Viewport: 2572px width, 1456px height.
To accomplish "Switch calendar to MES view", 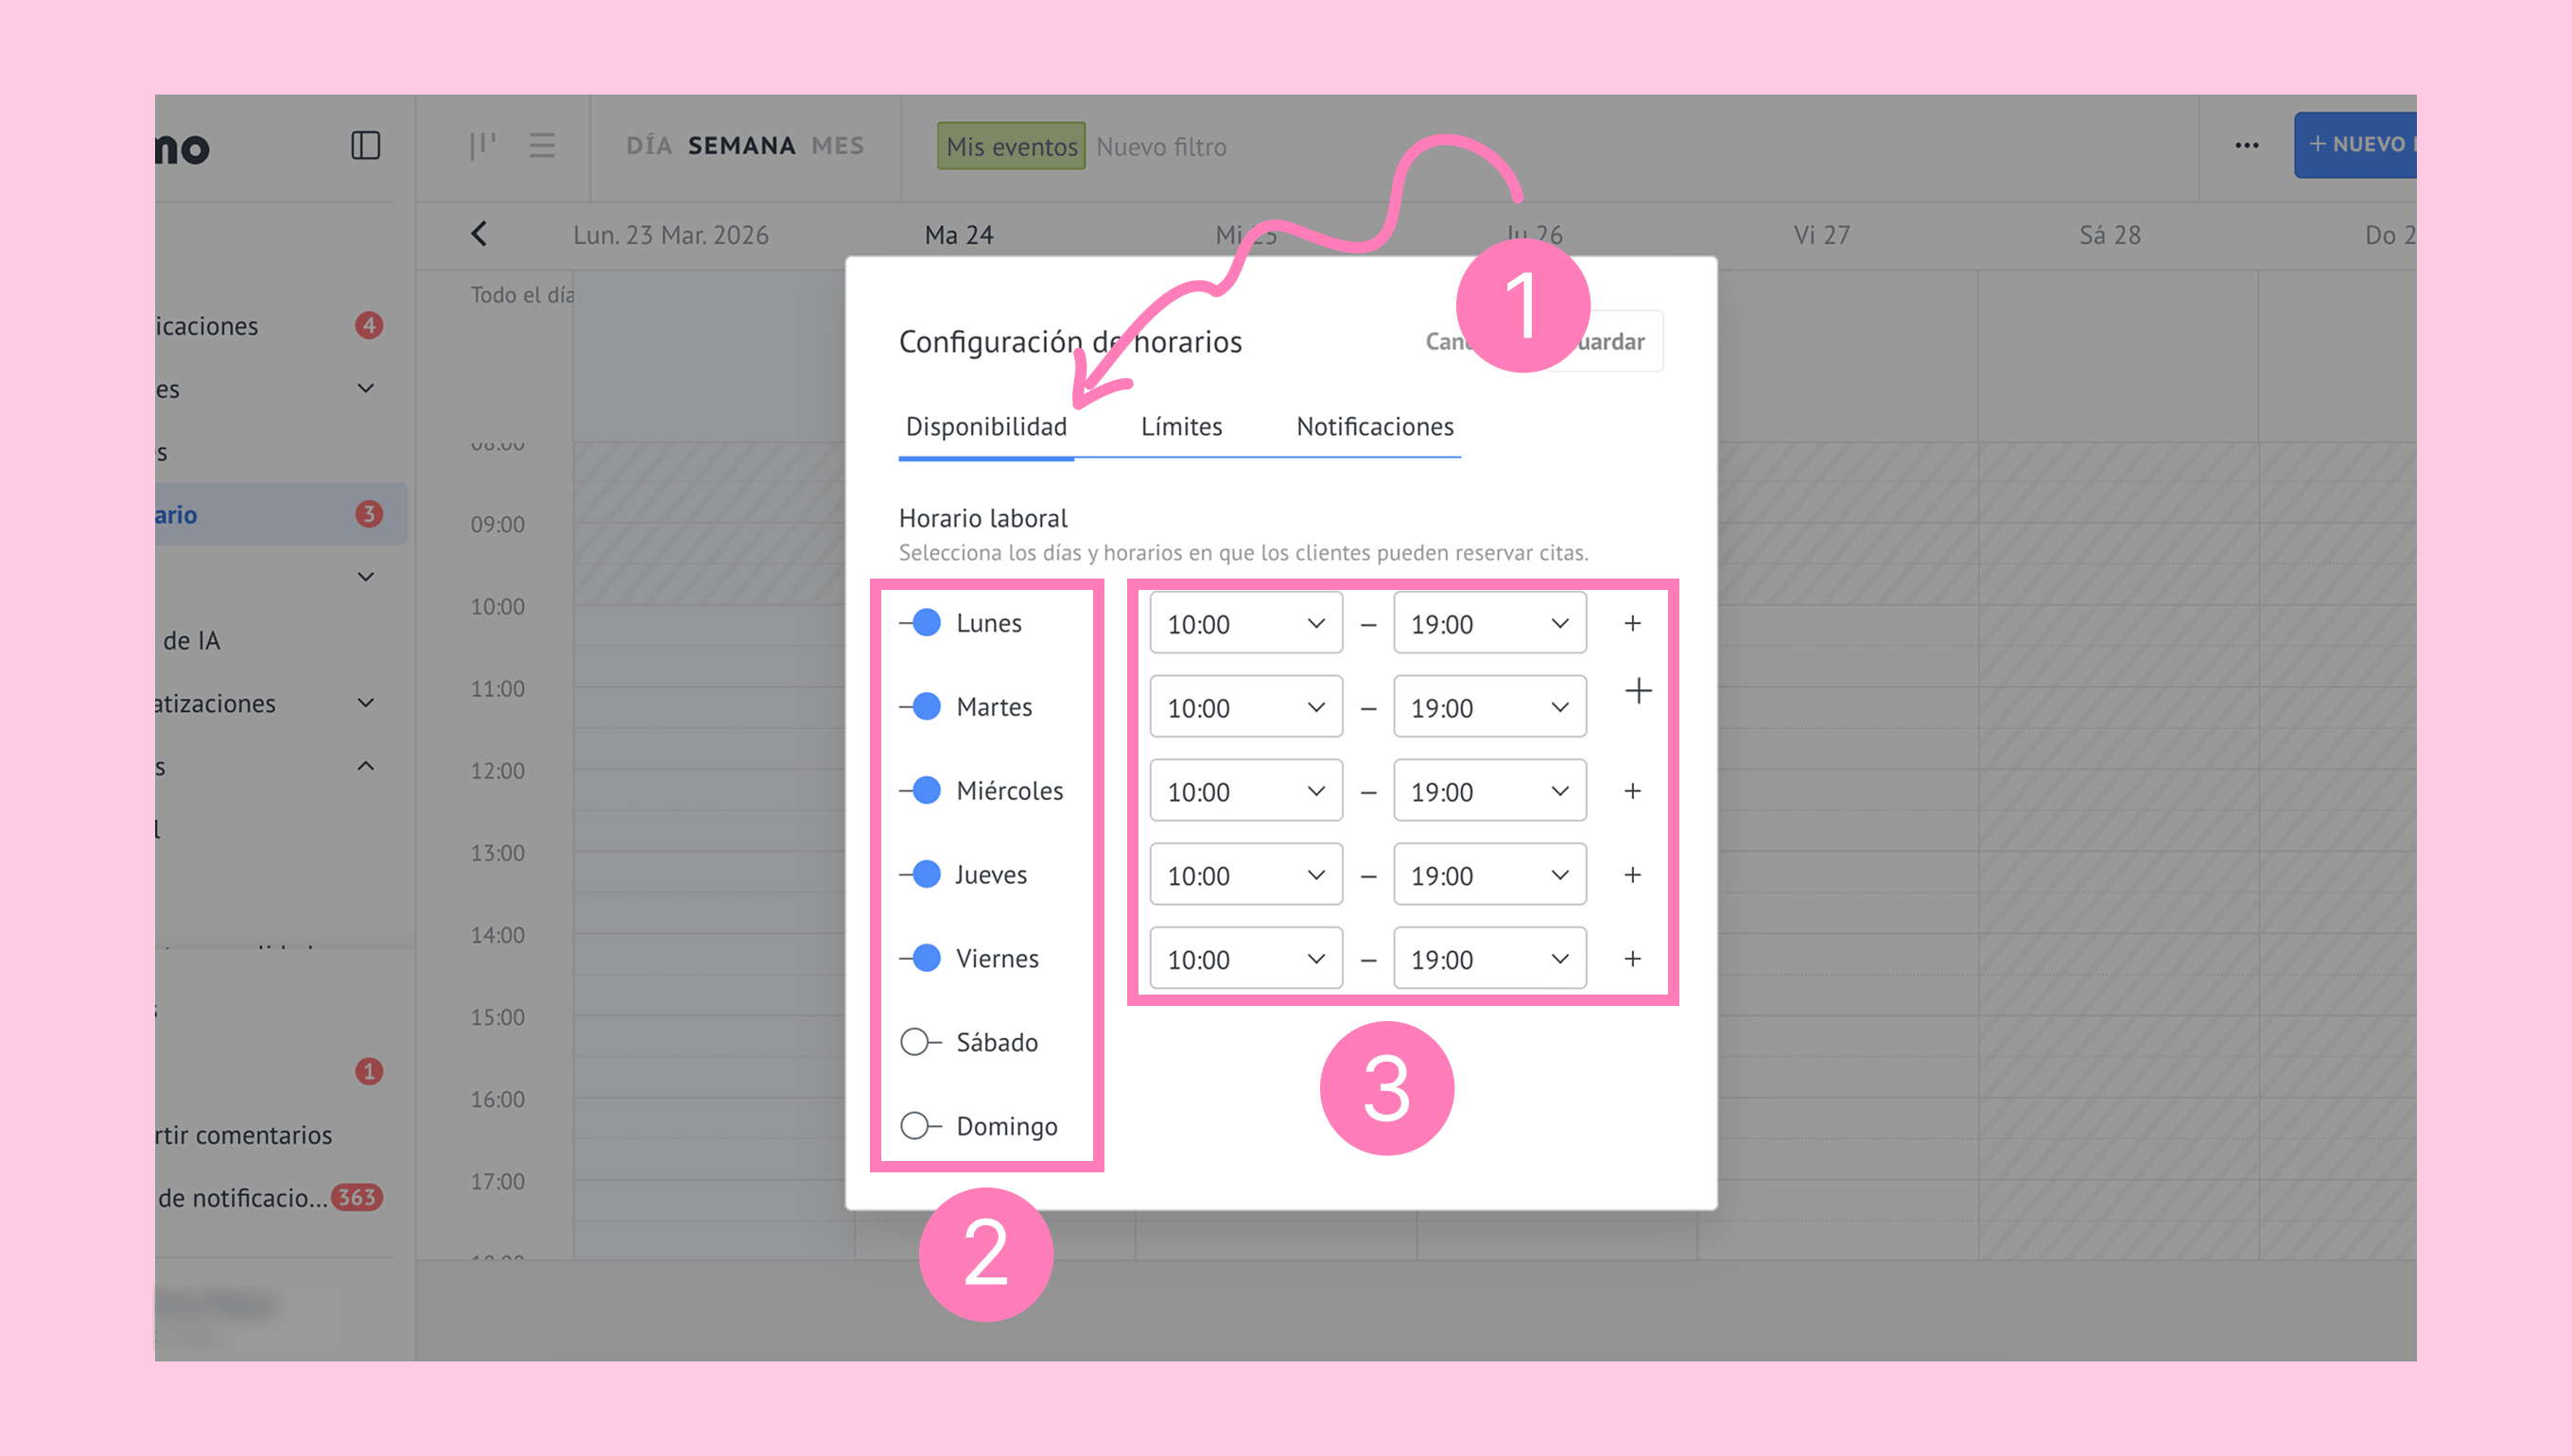I will tap(837, 146).
